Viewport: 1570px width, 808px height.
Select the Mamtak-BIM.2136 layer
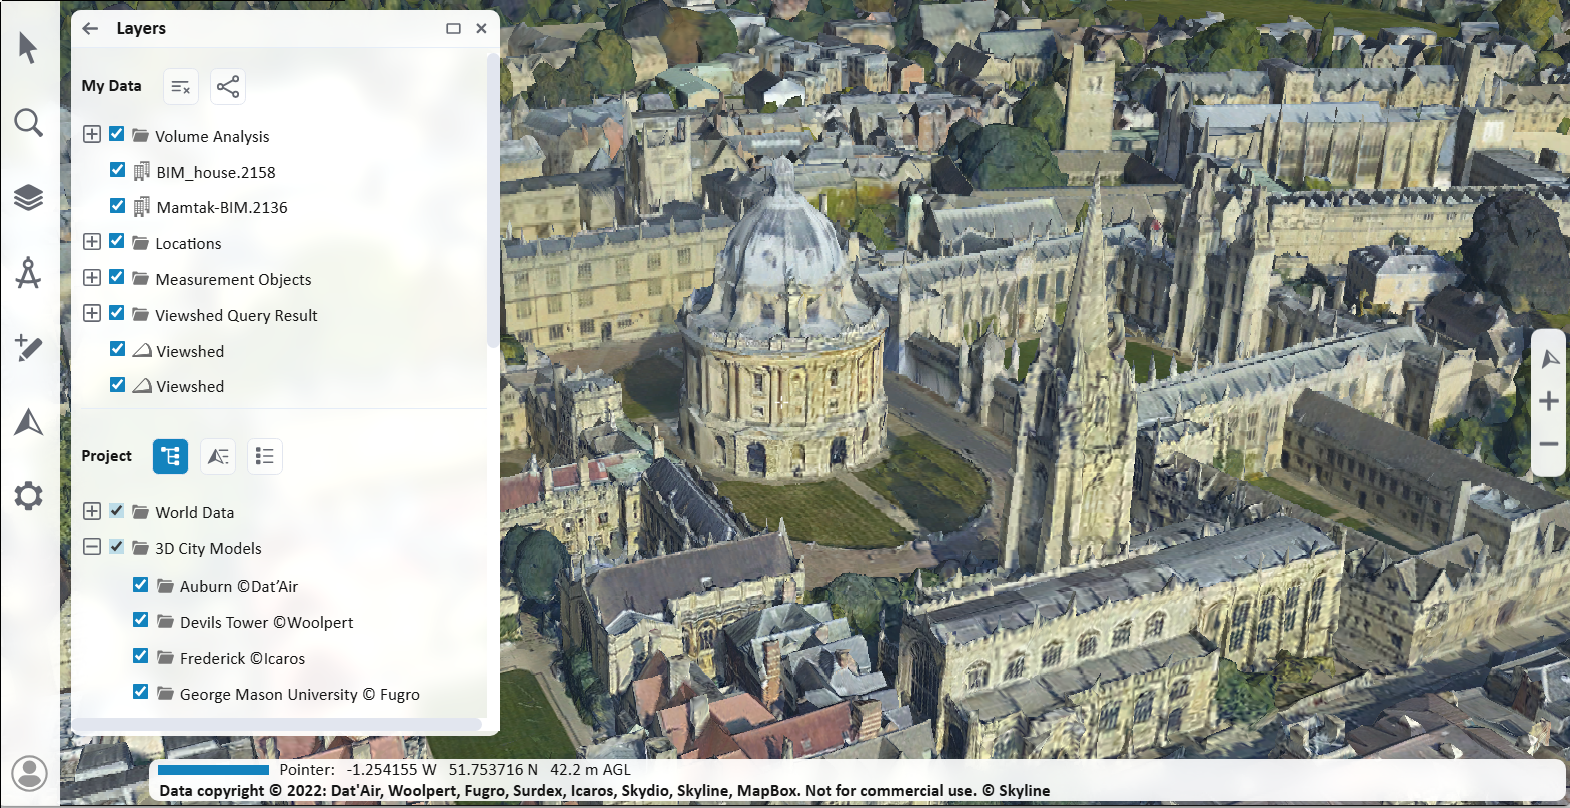tap(222, 208)
